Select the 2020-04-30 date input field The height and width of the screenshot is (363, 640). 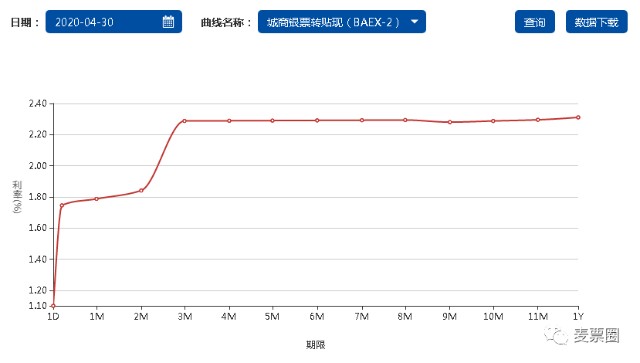(x=113, y=22)
